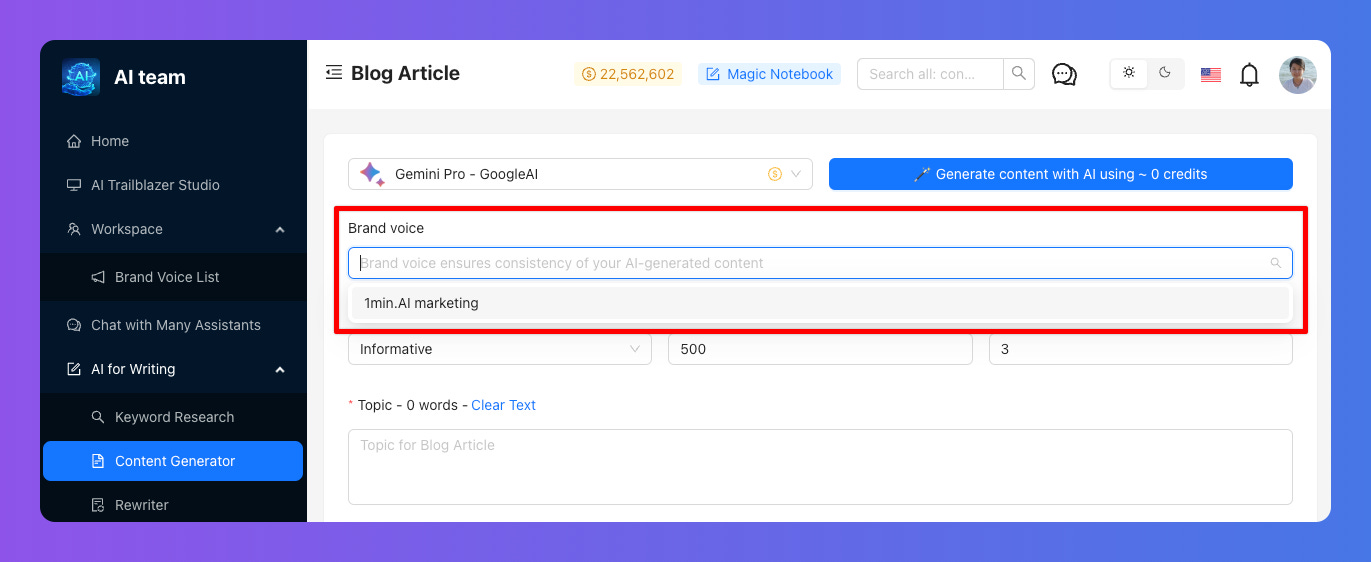Click the Content Generator document icon
1371x562 pixels.
[98, 461]
